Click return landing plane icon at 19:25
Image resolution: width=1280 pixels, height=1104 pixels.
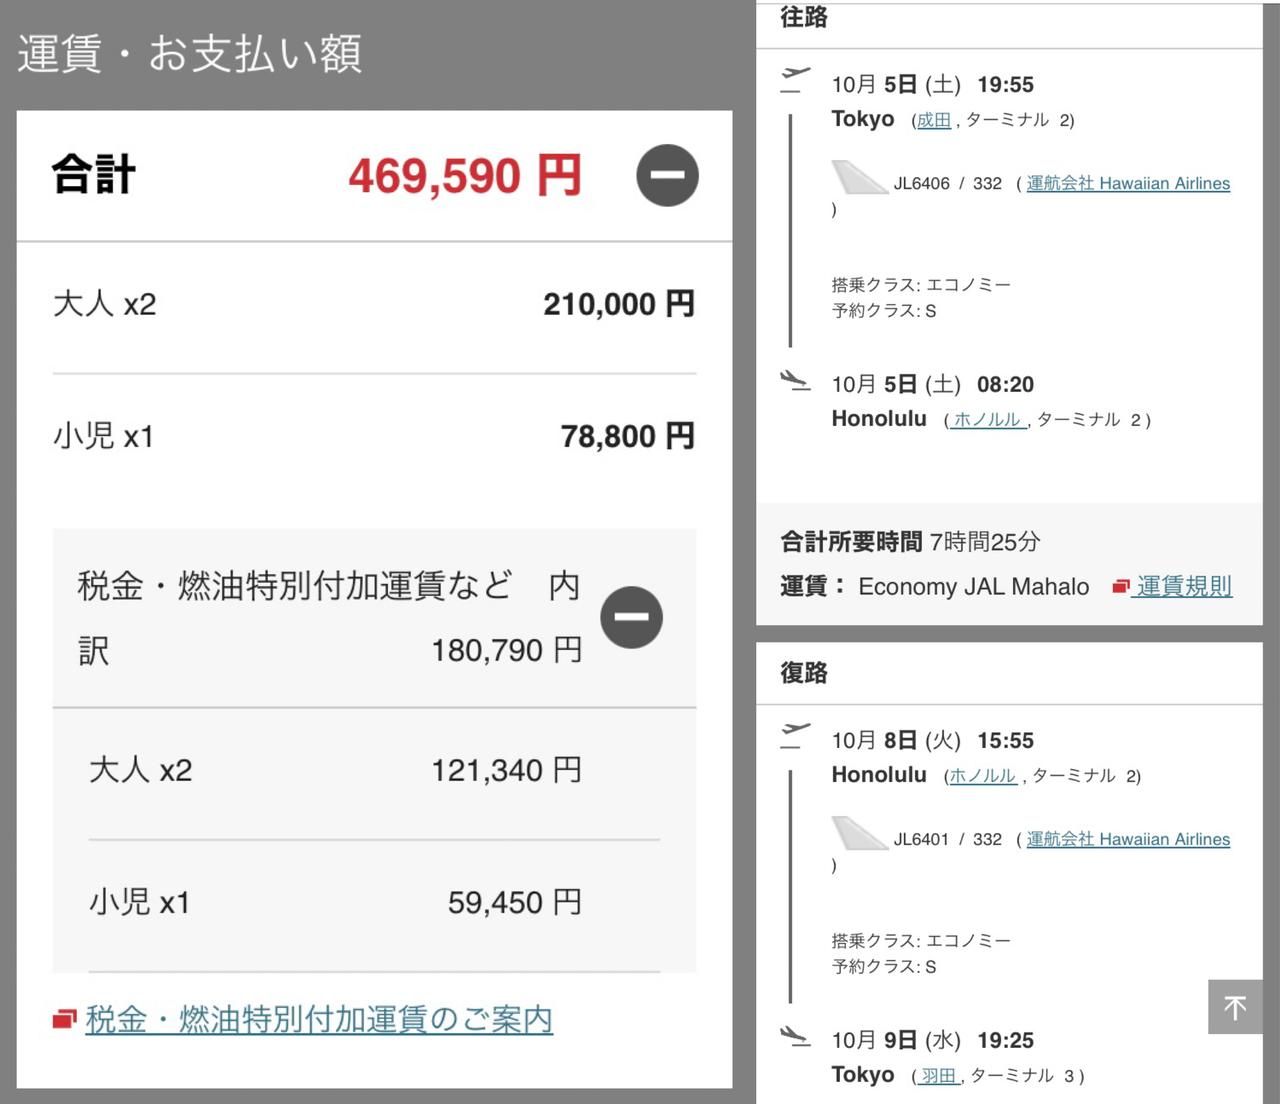point(795,1036)
